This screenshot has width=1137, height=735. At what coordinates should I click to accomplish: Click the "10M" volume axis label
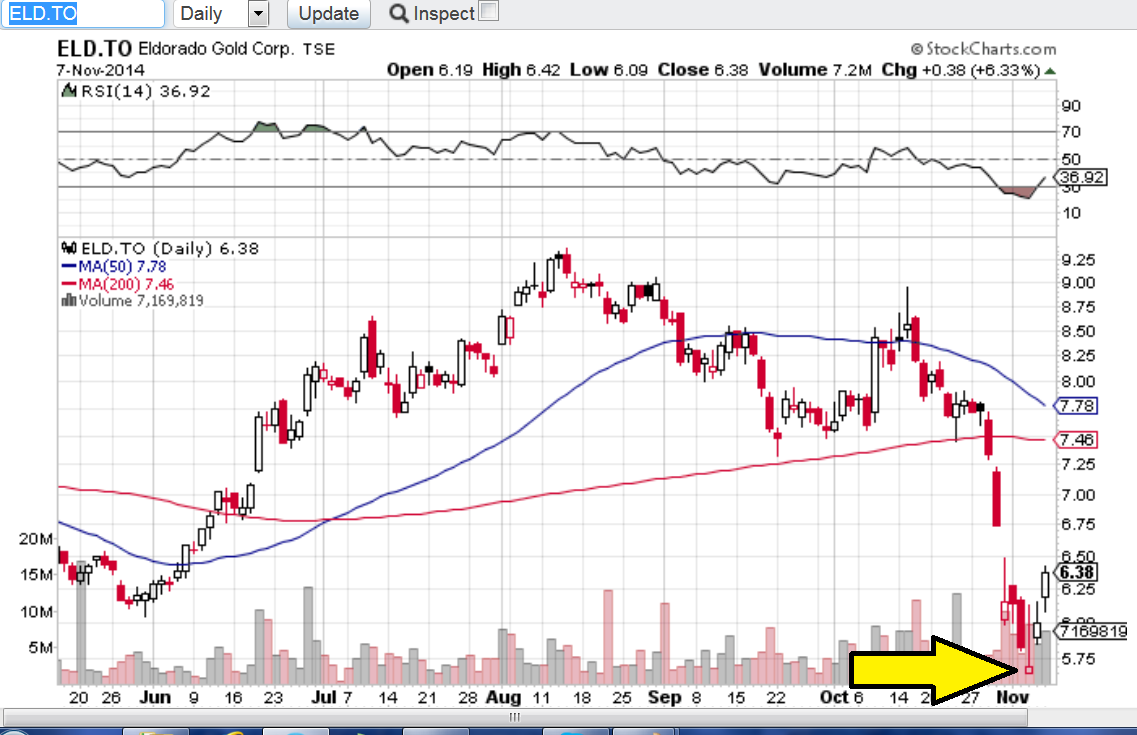point(36,612)
